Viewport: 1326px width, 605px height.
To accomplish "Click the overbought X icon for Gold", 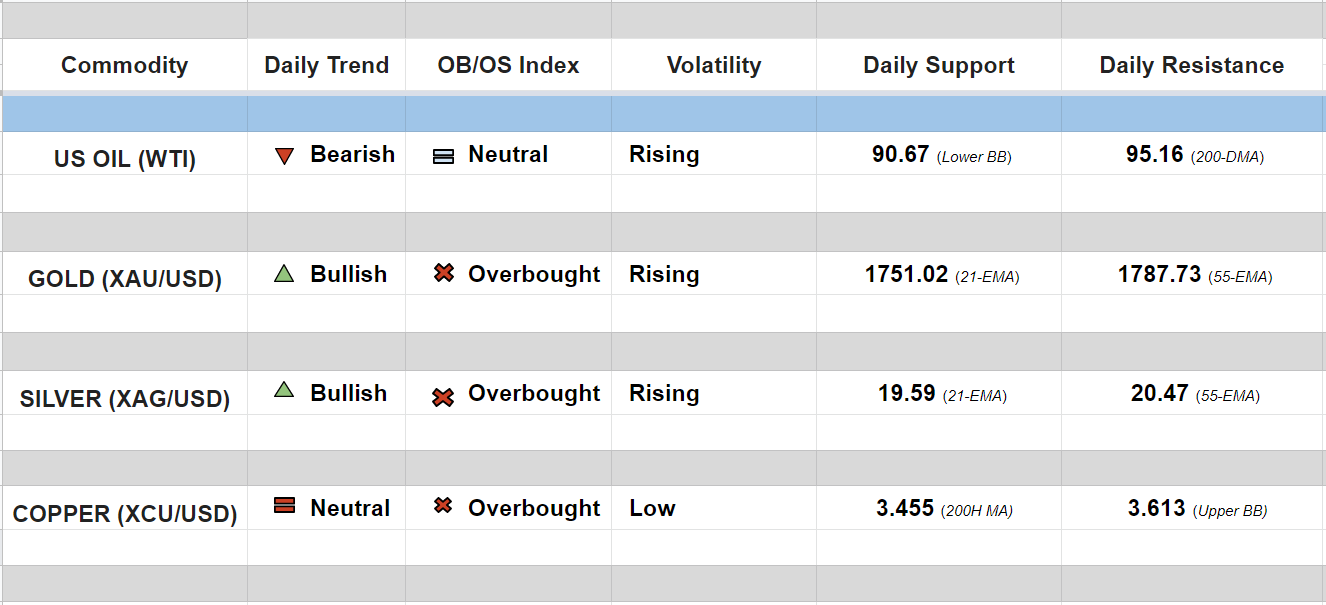I will point(444,273).
